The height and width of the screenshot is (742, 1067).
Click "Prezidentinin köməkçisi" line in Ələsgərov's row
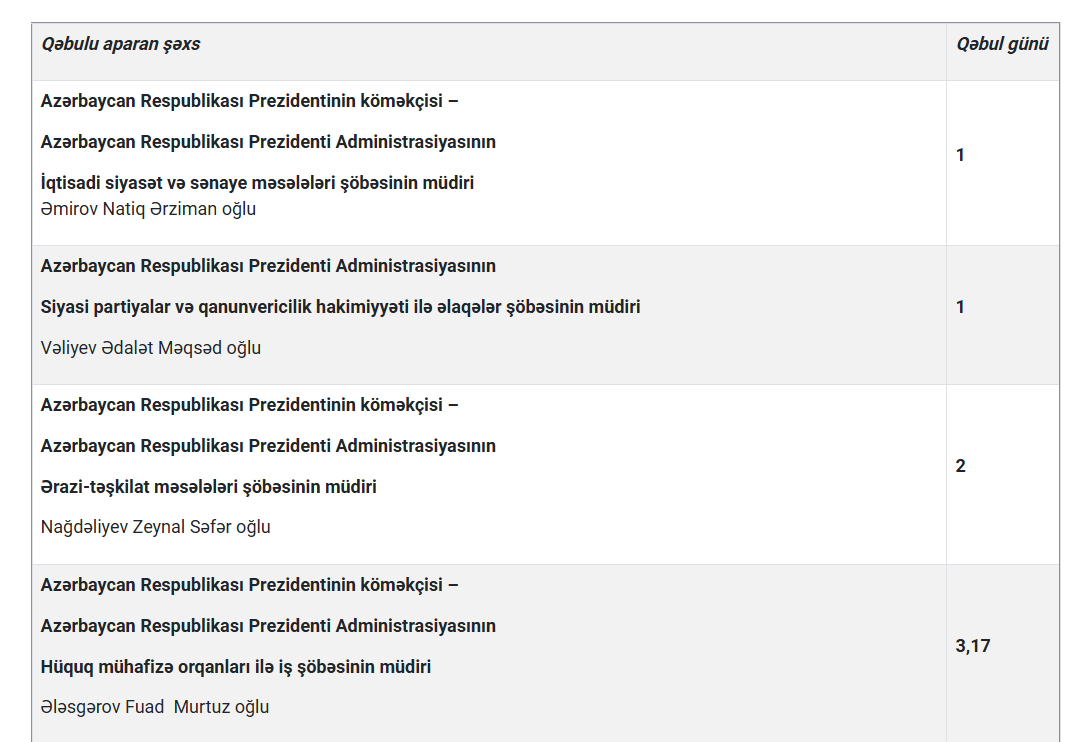pos(249,585)
